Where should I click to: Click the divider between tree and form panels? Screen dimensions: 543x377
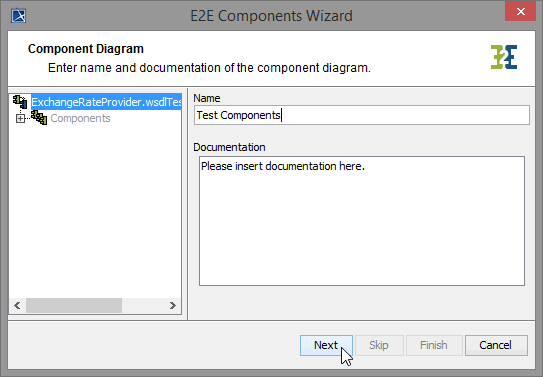(x=187, y=204)
